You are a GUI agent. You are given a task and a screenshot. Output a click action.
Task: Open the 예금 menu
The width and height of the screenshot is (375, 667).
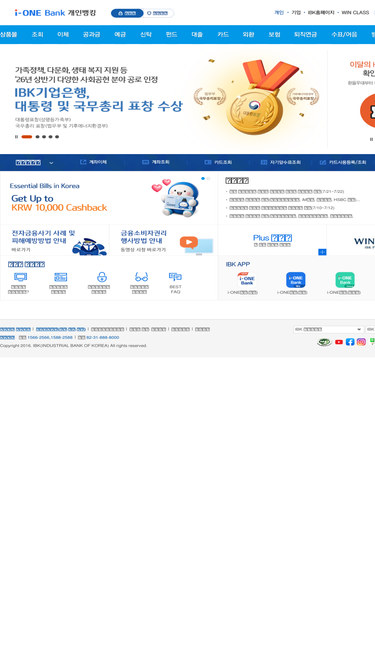coord(120,34)
